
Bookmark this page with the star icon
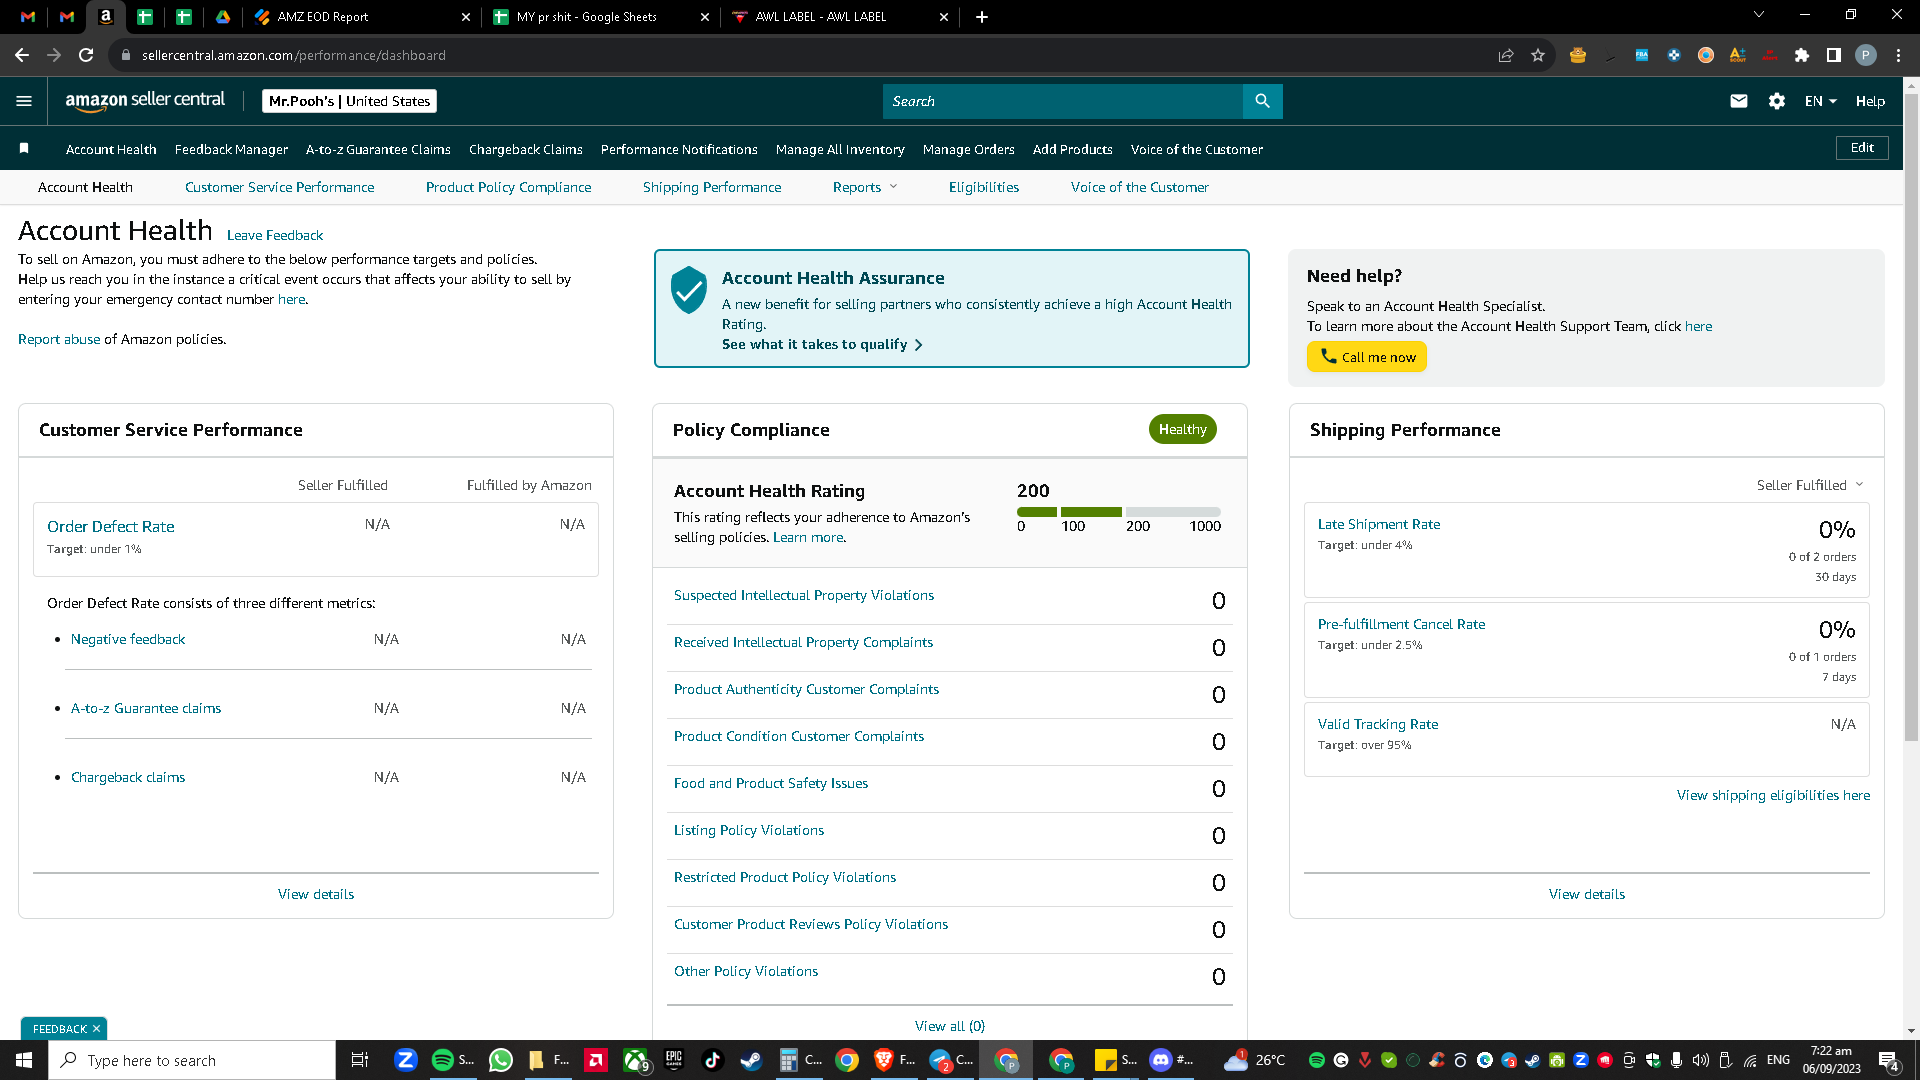coord(1538,55)
